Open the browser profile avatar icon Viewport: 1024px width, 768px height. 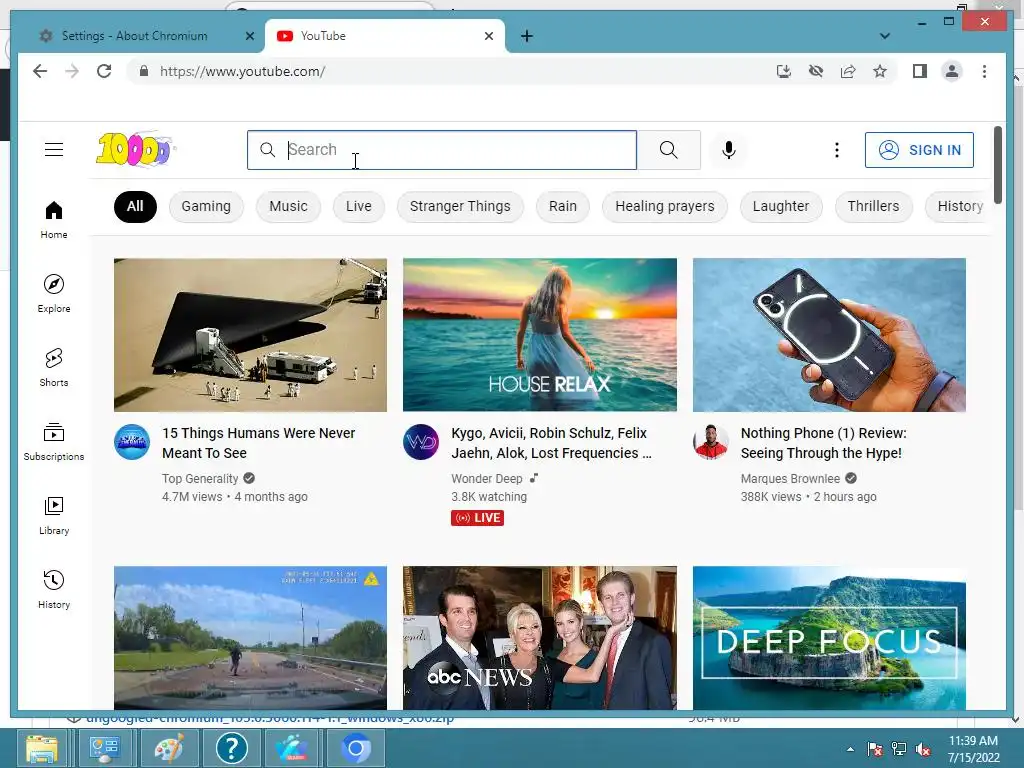click(x=952, y=71)
